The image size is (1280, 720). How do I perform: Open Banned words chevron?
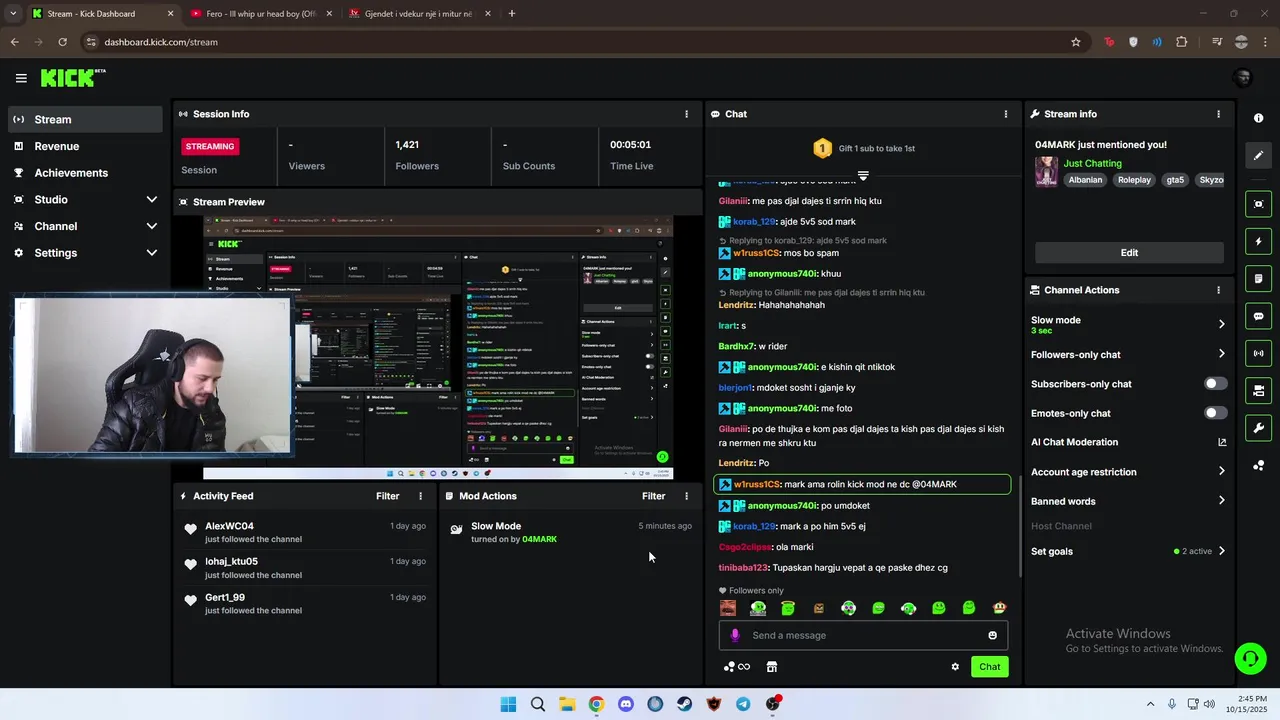(x=1221, y=501)
